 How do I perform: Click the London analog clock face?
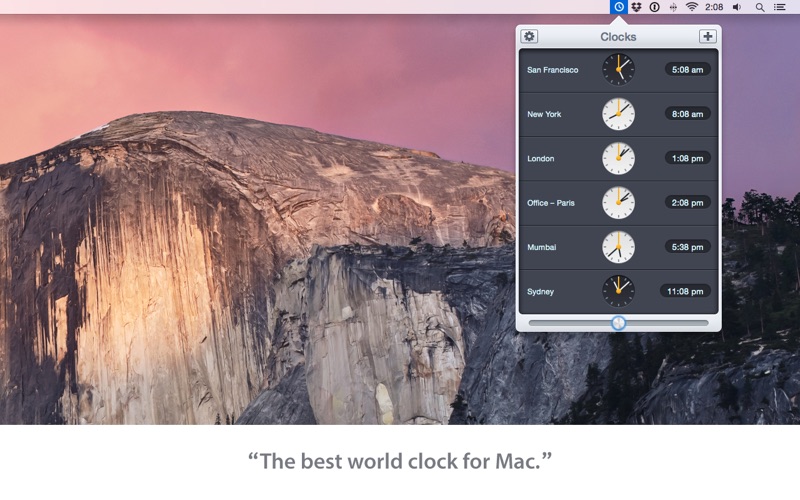tap(618, 158)
